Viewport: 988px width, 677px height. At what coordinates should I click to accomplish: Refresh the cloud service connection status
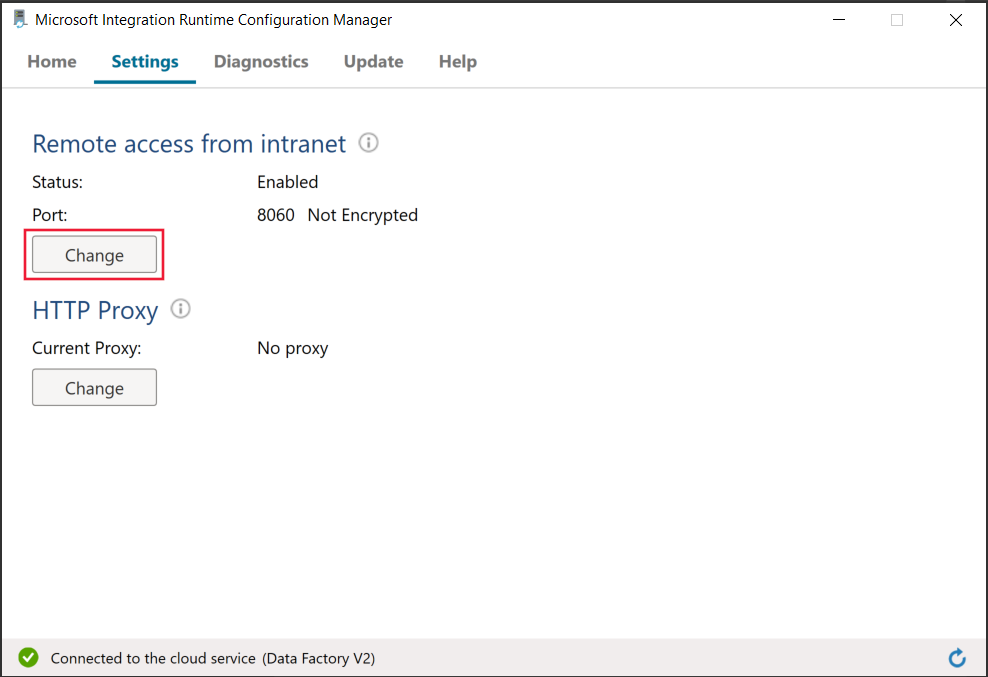coord(957,658)
